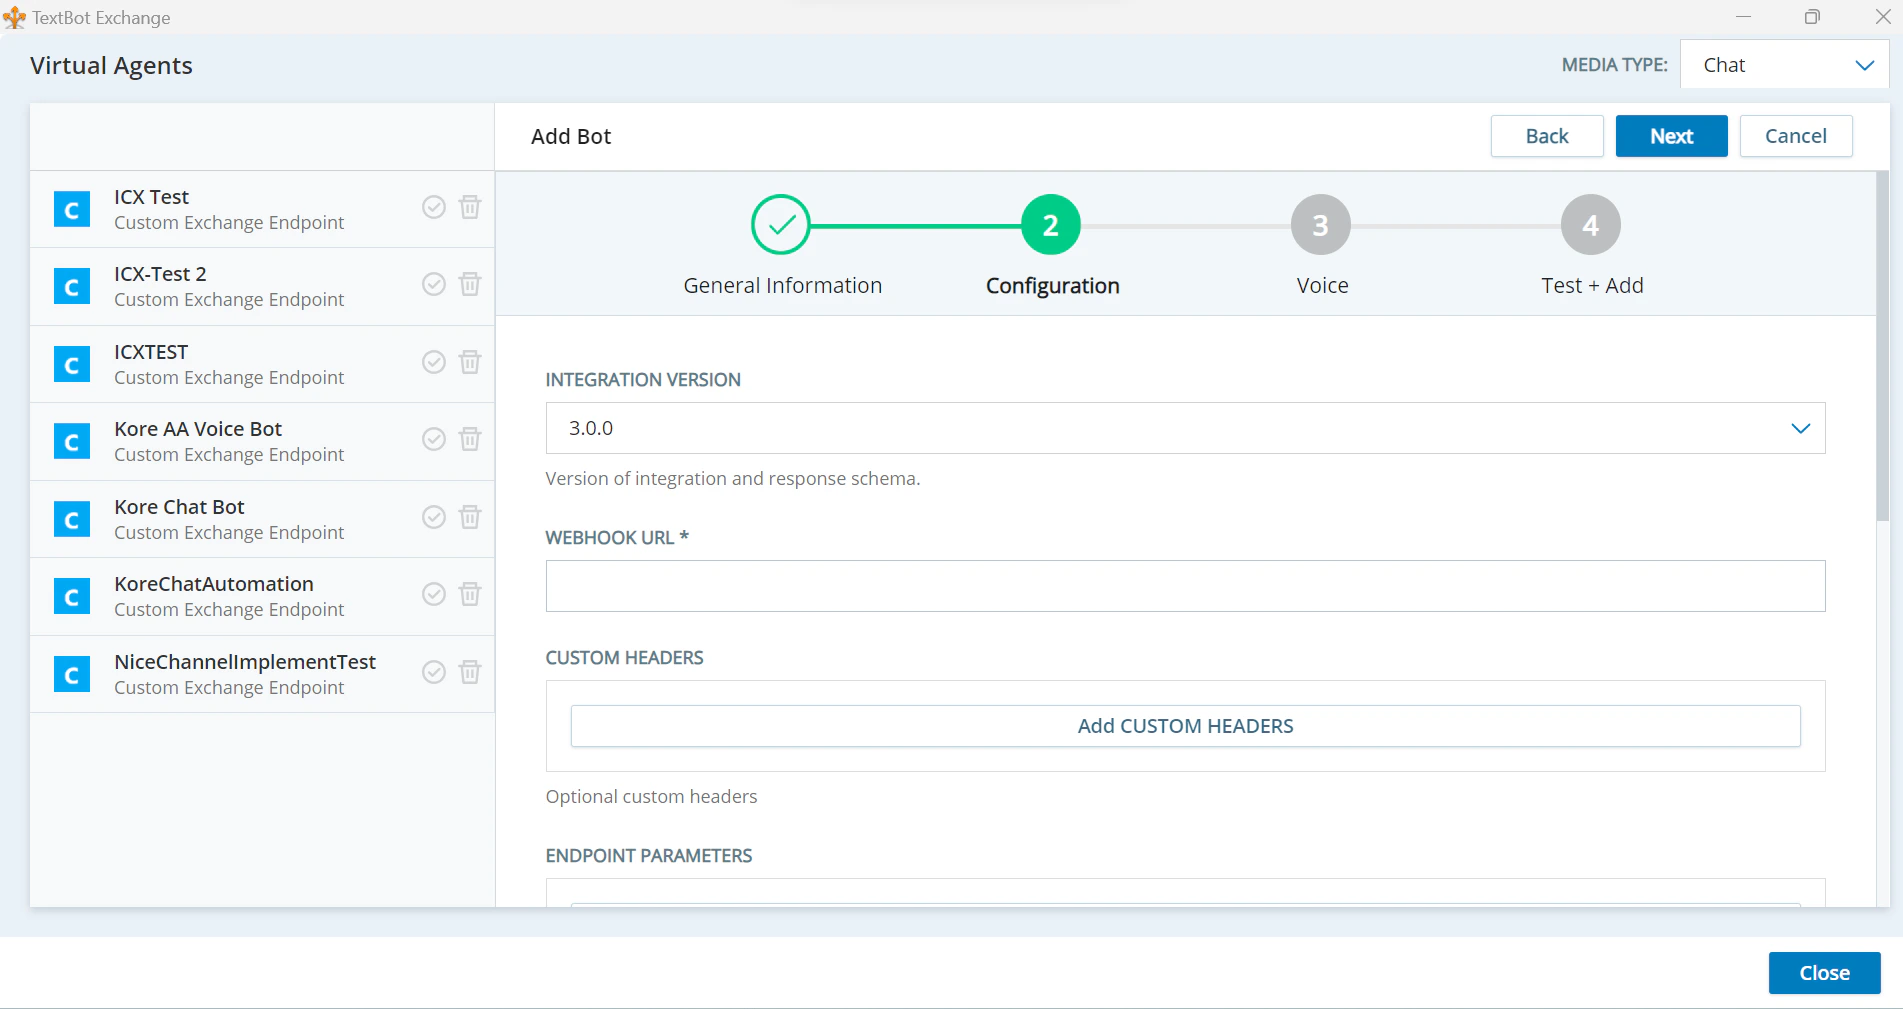Click the NiceChannelImplementTest bot icon
The height and width of the screenshot is (1009, 1903).
coord(71,674)
